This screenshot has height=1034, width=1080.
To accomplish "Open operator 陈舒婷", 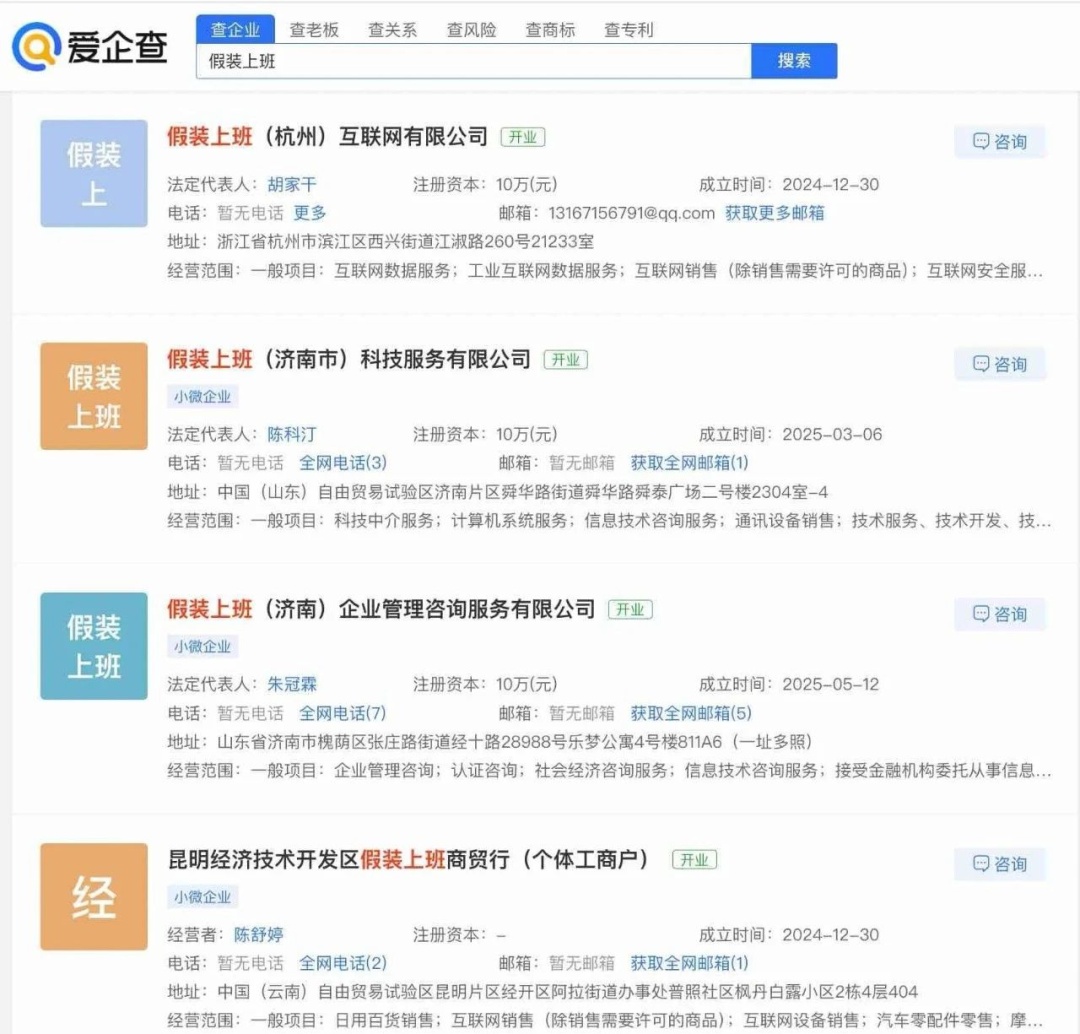I will point(259,935).
